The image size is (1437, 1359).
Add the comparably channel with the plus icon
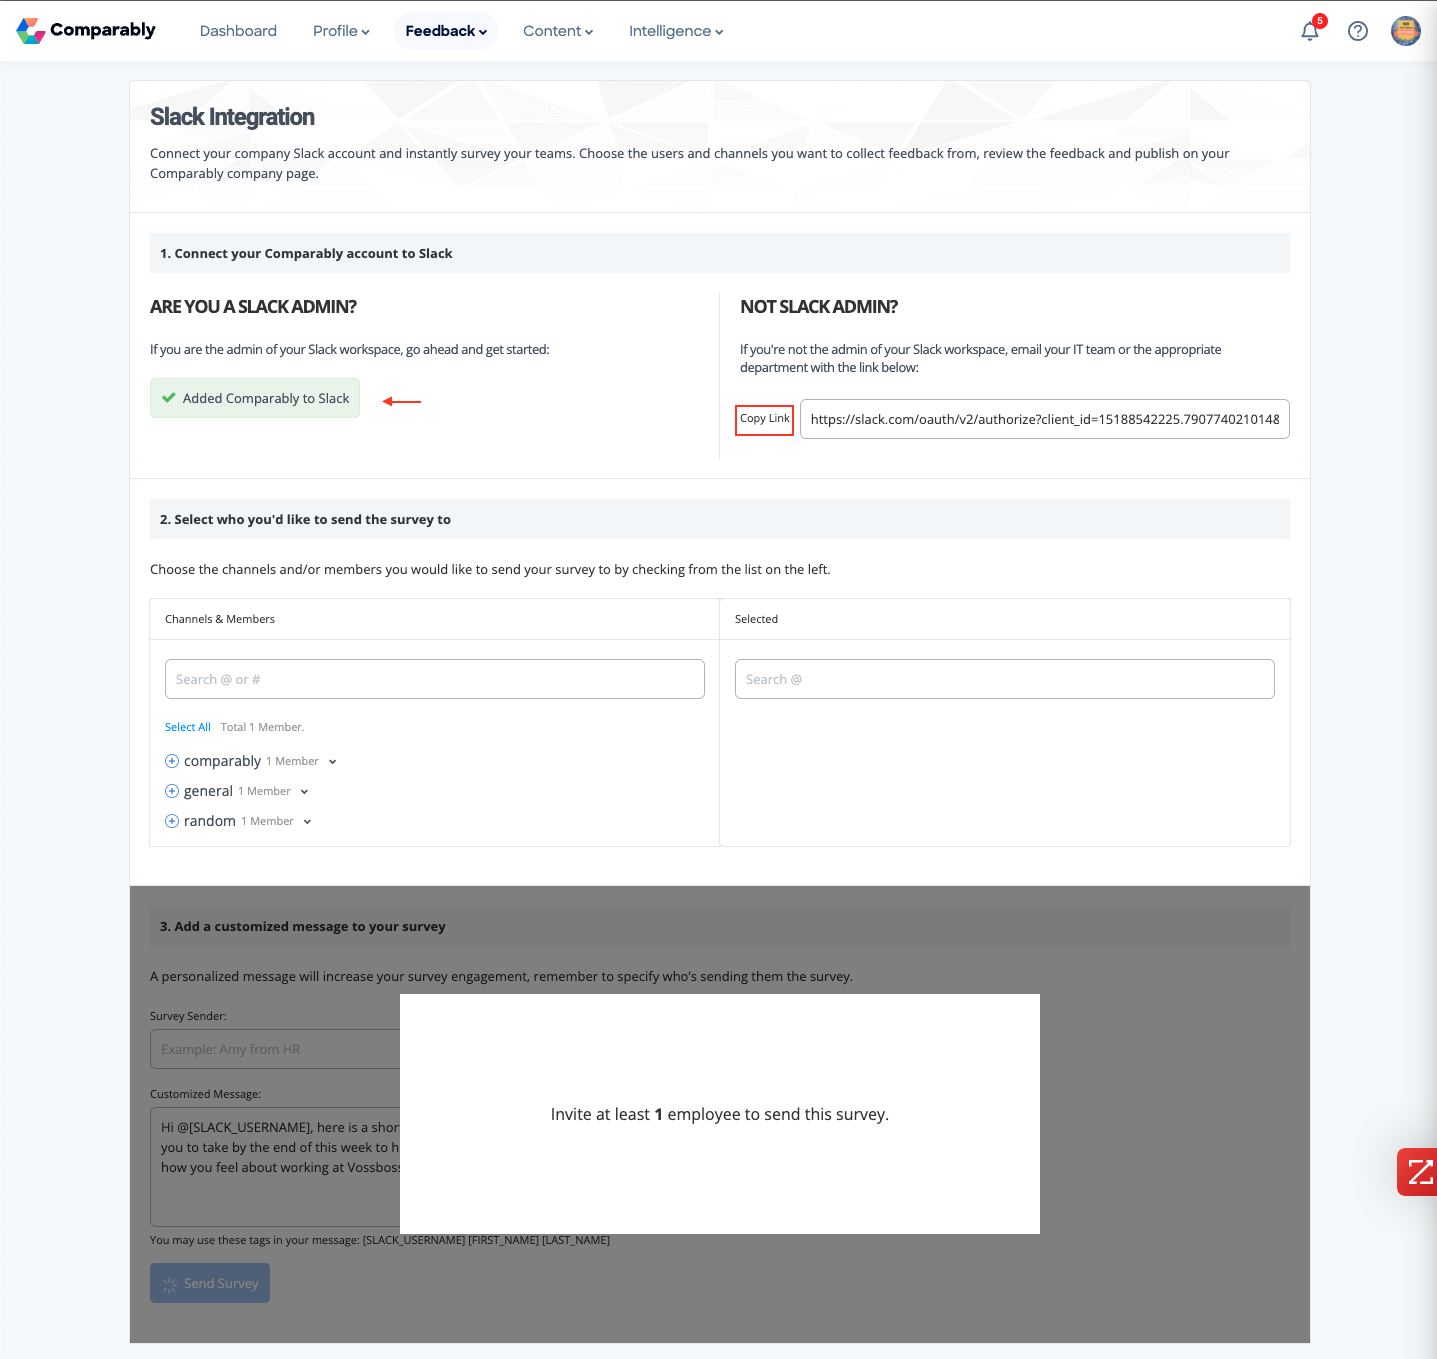tap(171, 760)
